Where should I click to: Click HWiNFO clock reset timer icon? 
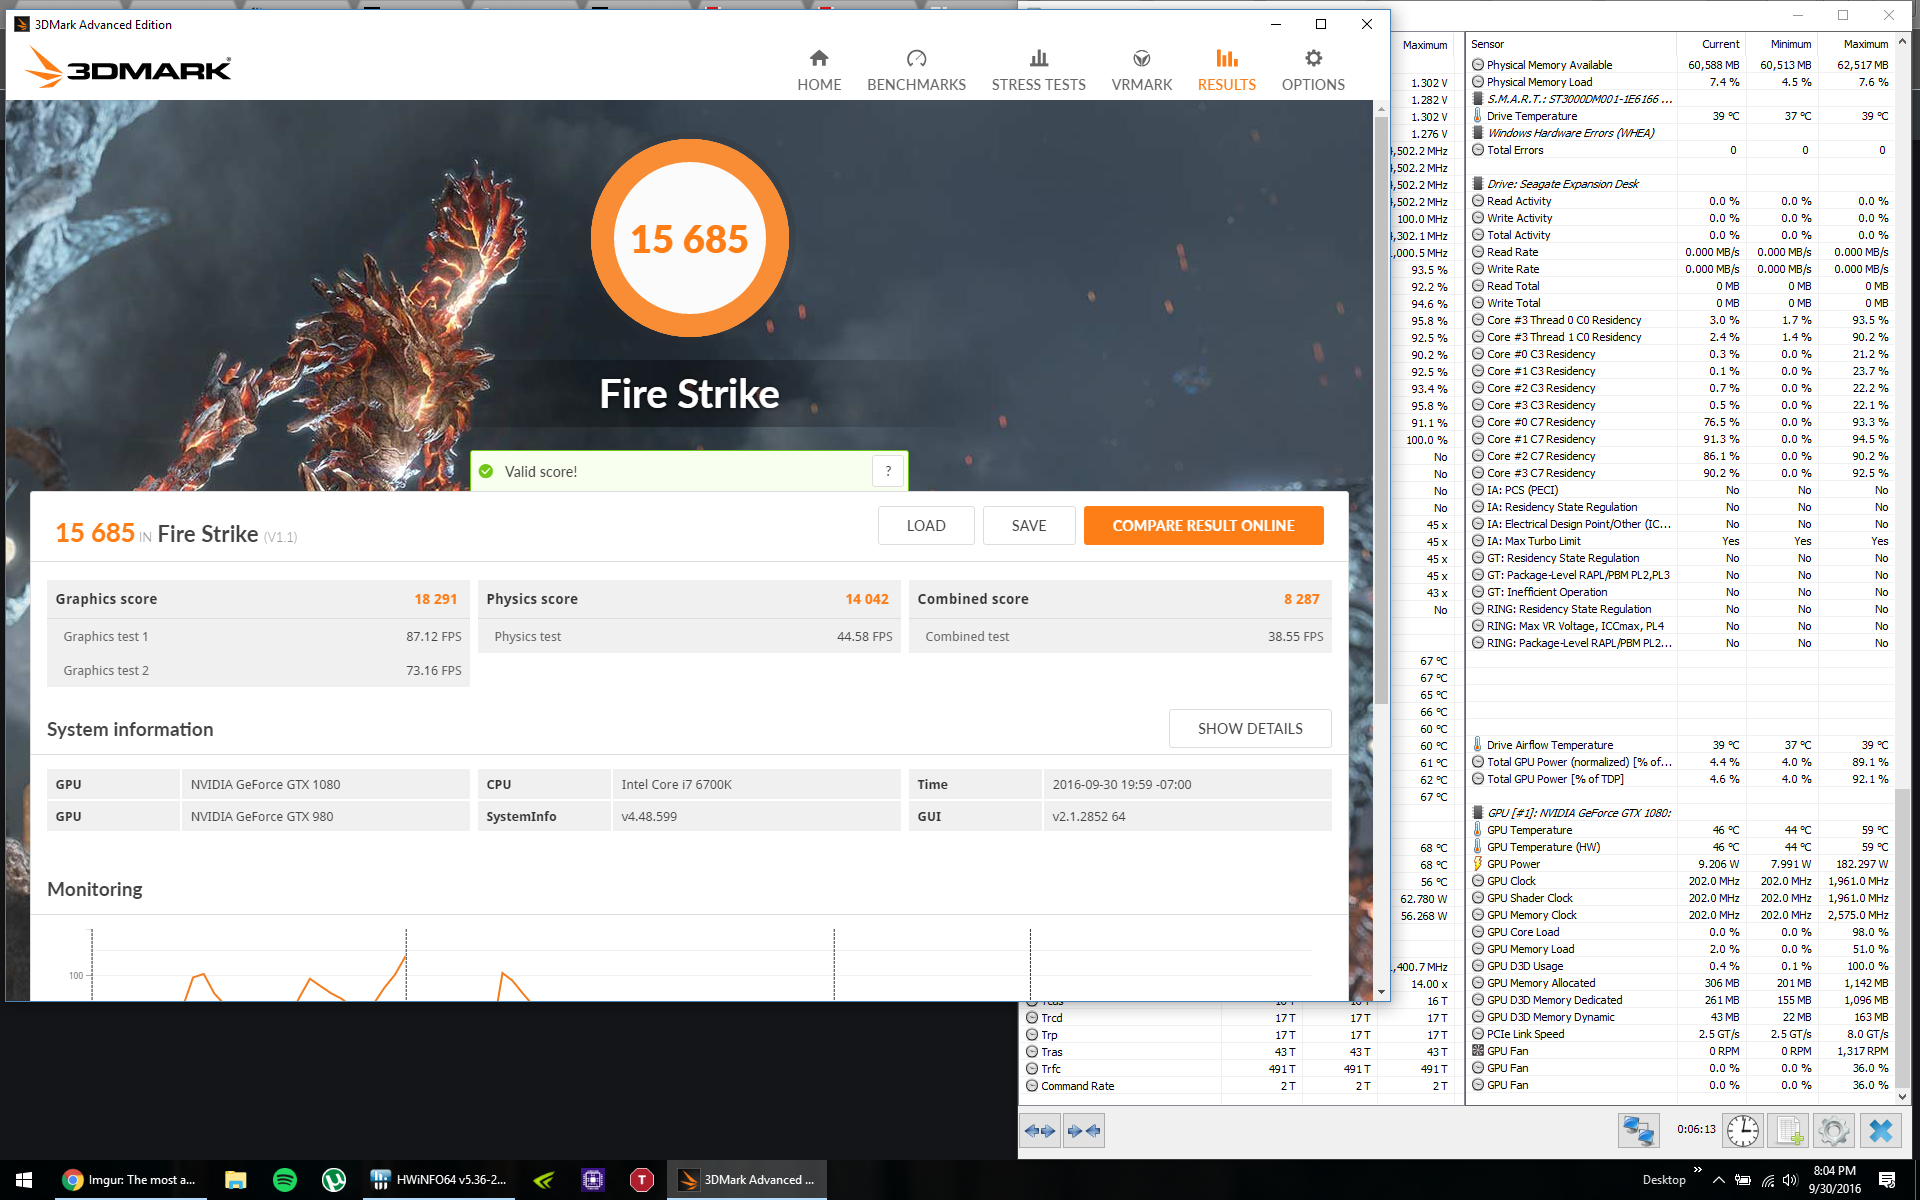pos(1743,1131)
